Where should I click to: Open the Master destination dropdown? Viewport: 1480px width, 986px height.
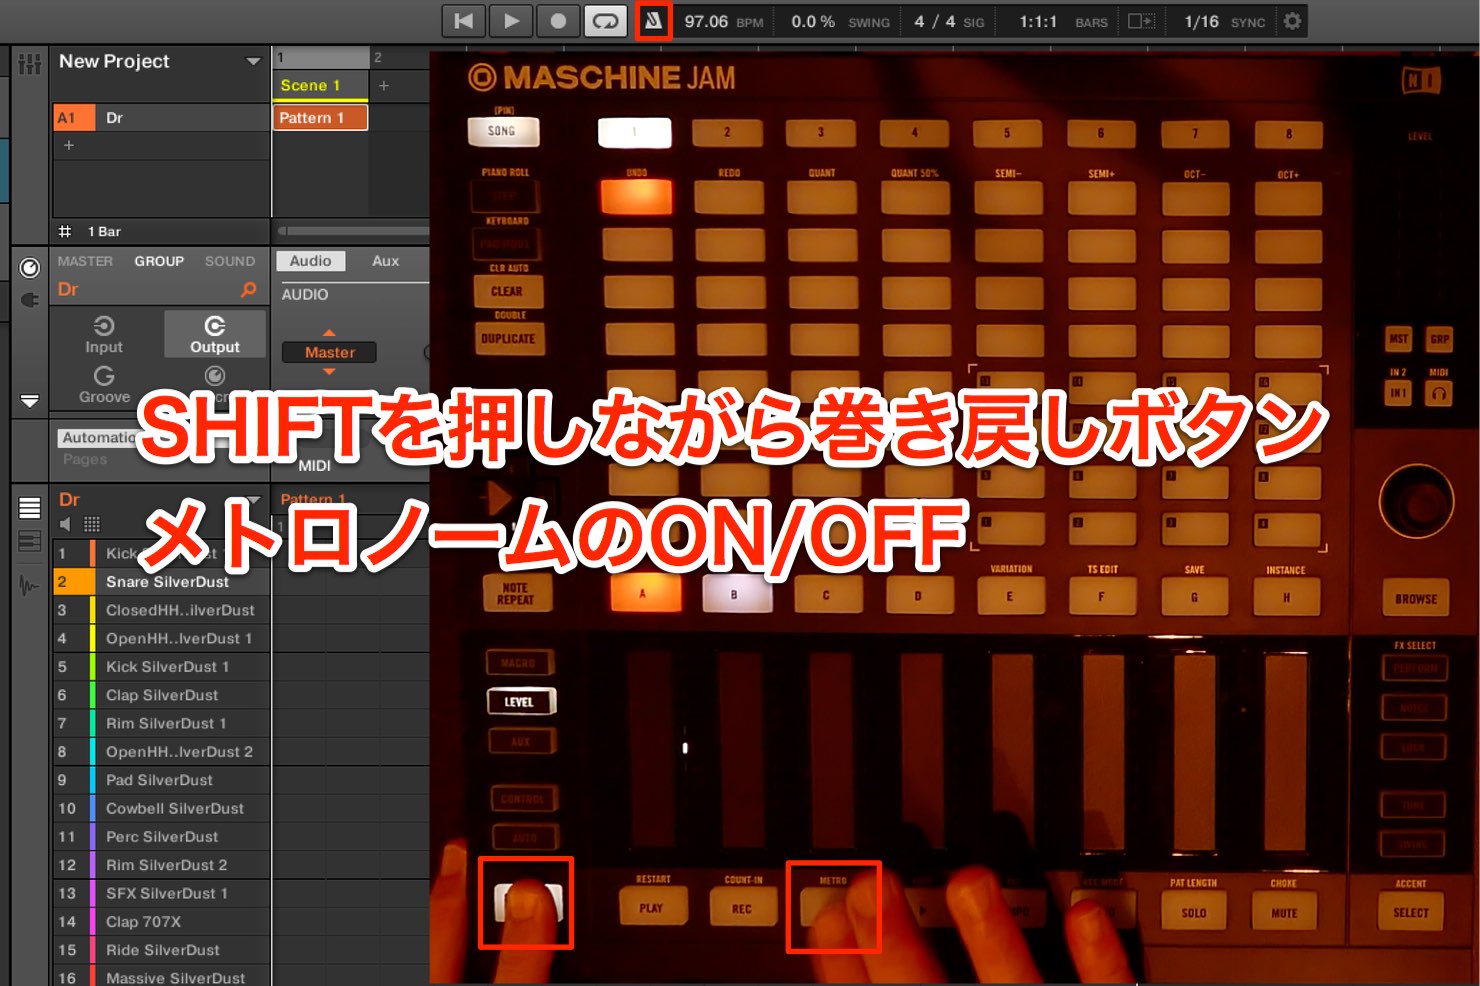[x=329, y=352]
